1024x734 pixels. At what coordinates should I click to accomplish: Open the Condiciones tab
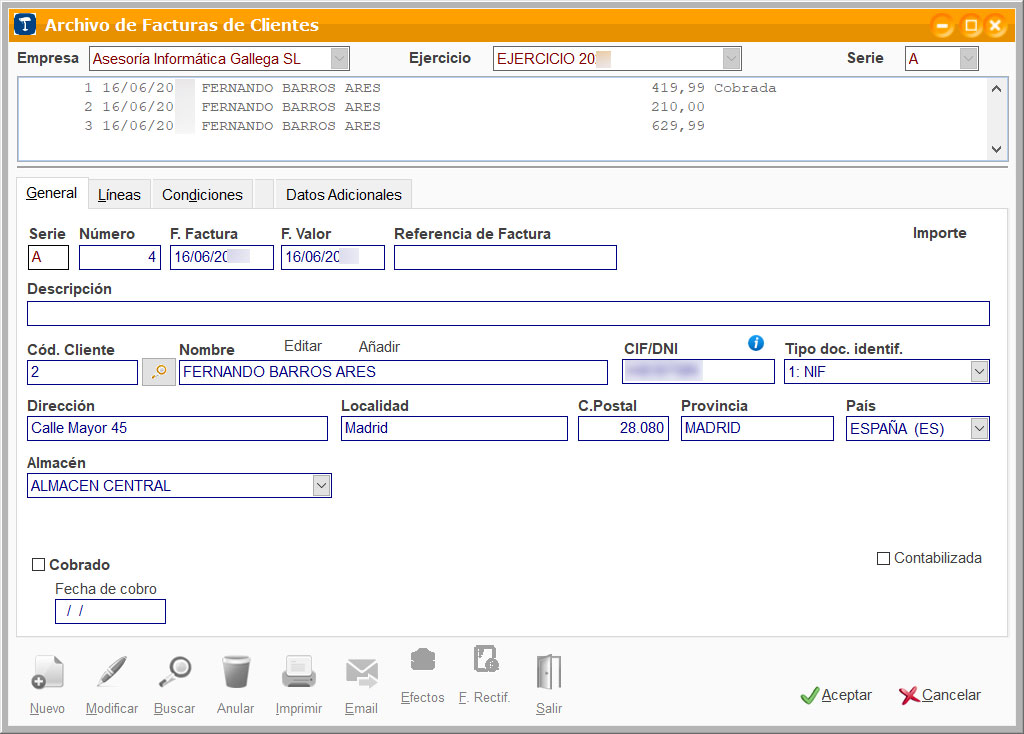(202, 195)
